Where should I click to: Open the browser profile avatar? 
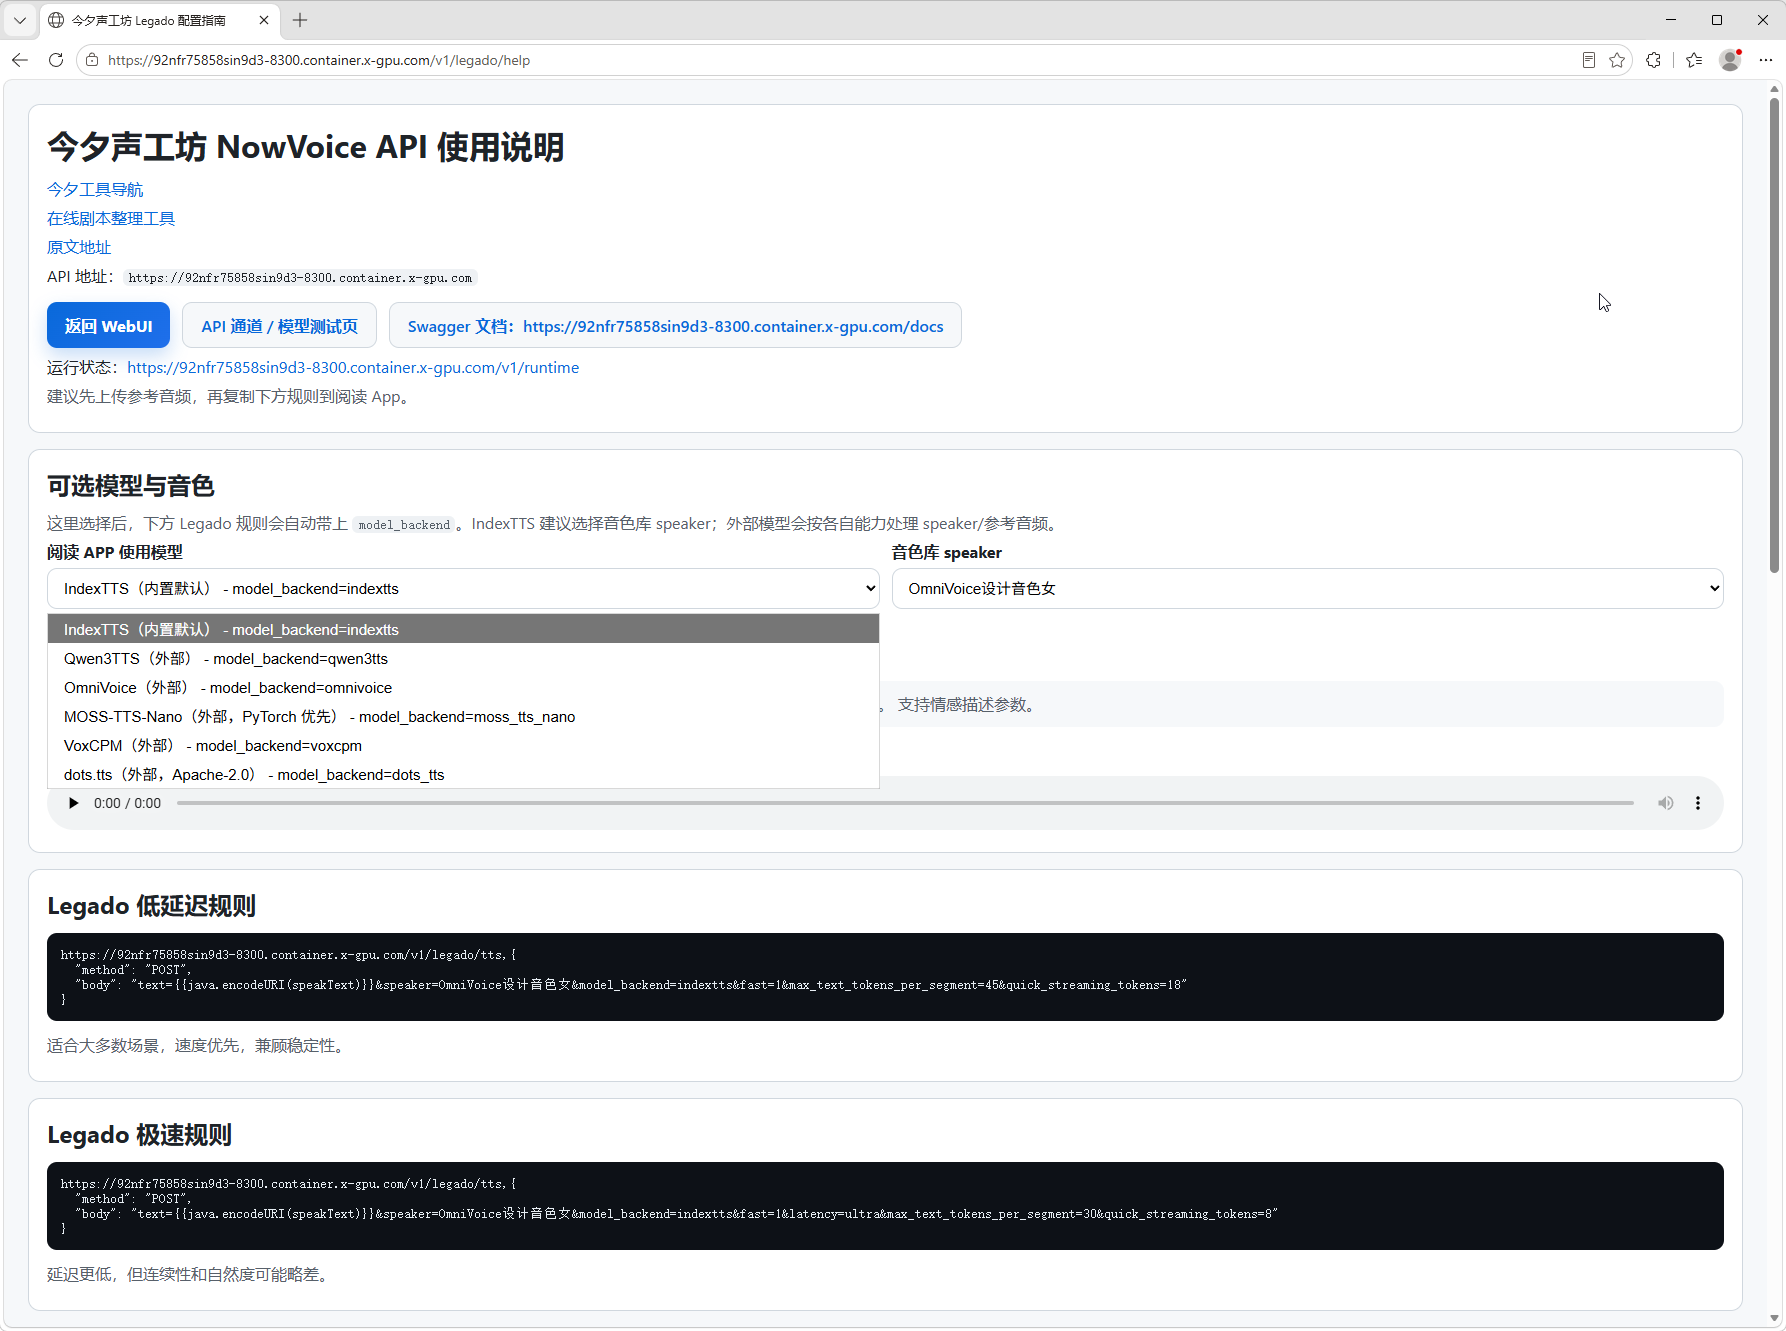click(x=1730, y=60)
